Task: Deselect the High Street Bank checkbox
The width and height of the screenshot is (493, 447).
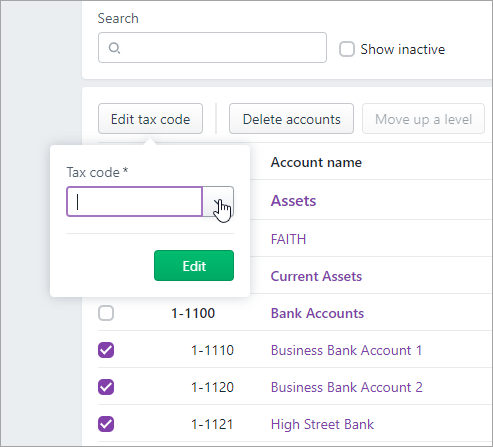Action: pos(106,424)
